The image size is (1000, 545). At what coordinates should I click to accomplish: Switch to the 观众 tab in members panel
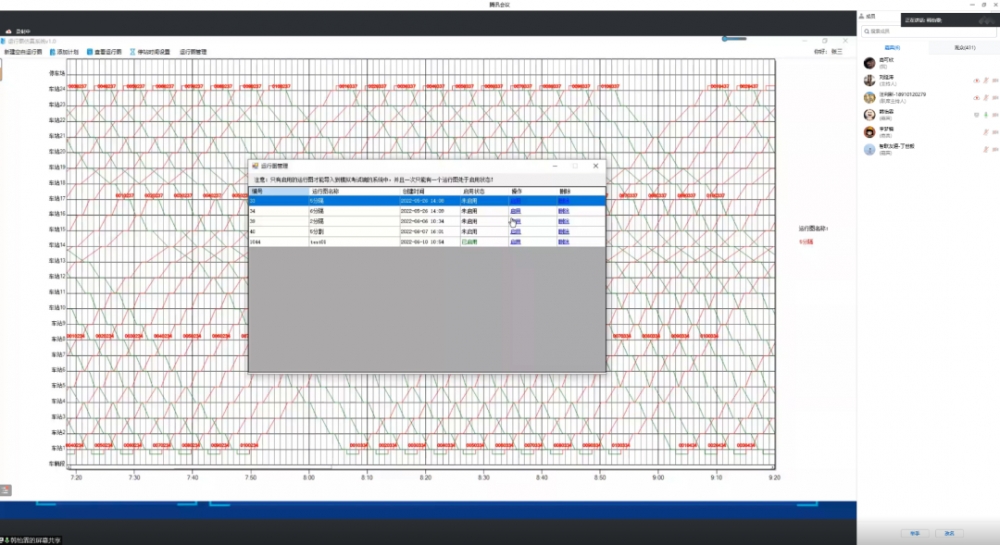pos(964,47)
